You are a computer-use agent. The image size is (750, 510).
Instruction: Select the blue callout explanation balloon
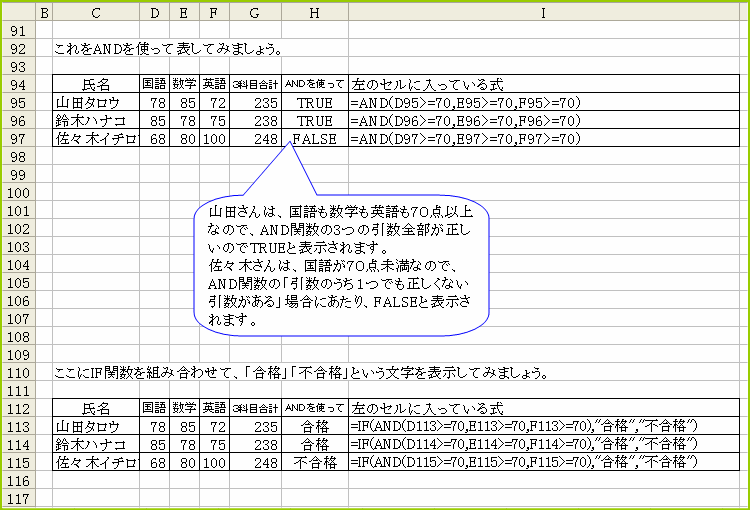pos(342,266)
